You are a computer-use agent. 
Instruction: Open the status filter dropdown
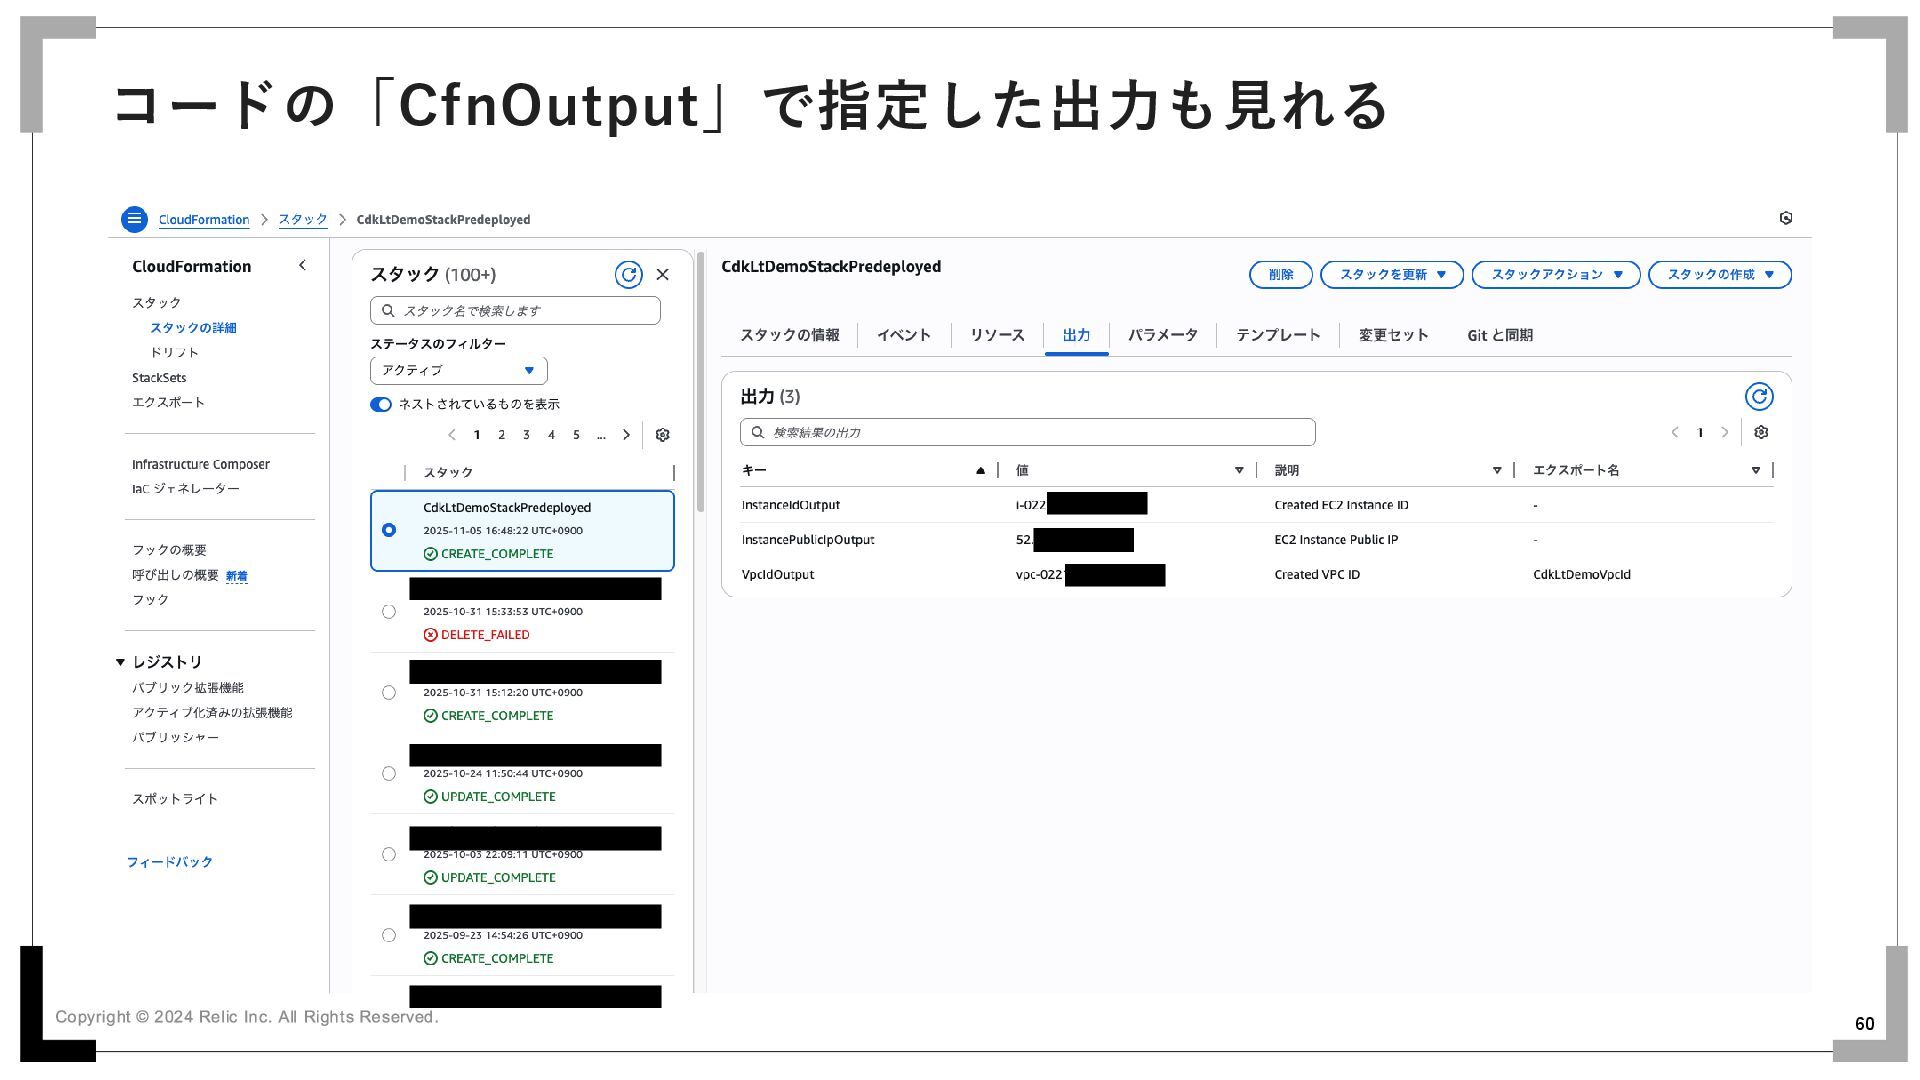click(x=458, y=370)
